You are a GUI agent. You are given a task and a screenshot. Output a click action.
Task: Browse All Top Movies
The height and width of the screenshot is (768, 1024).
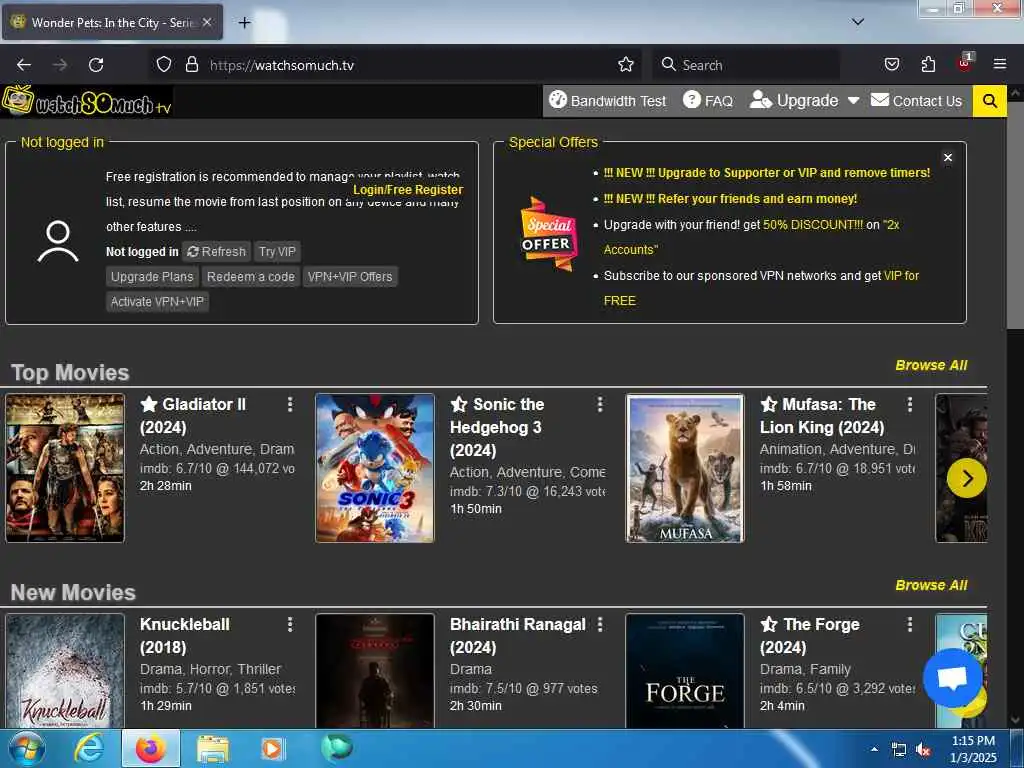pos(931,365)
